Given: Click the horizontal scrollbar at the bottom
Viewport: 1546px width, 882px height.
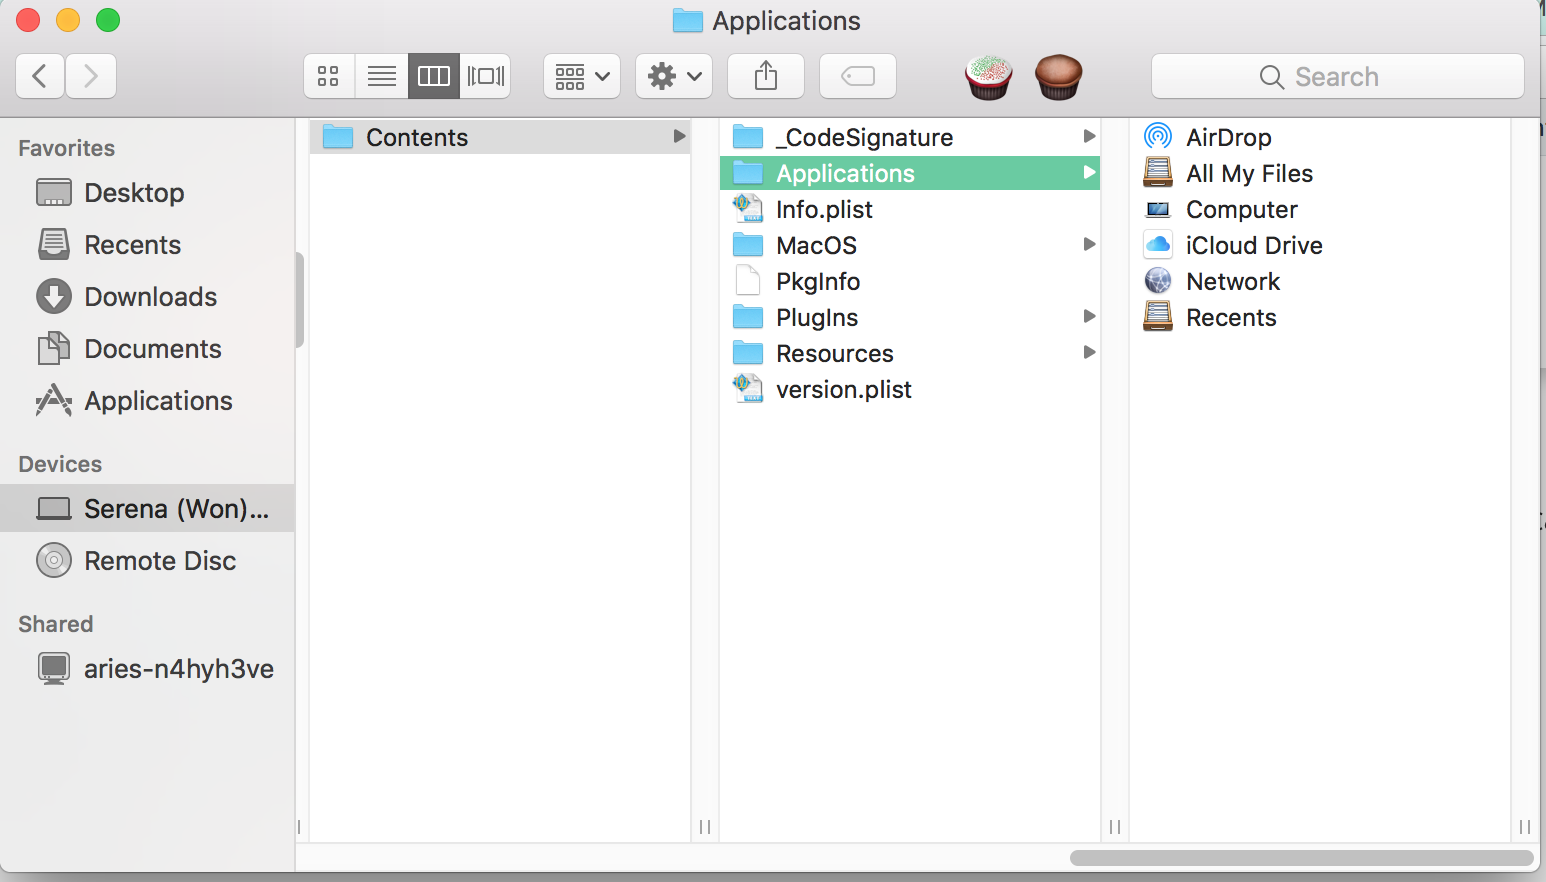Looking at the screenshot, I should click(1302, 858).
